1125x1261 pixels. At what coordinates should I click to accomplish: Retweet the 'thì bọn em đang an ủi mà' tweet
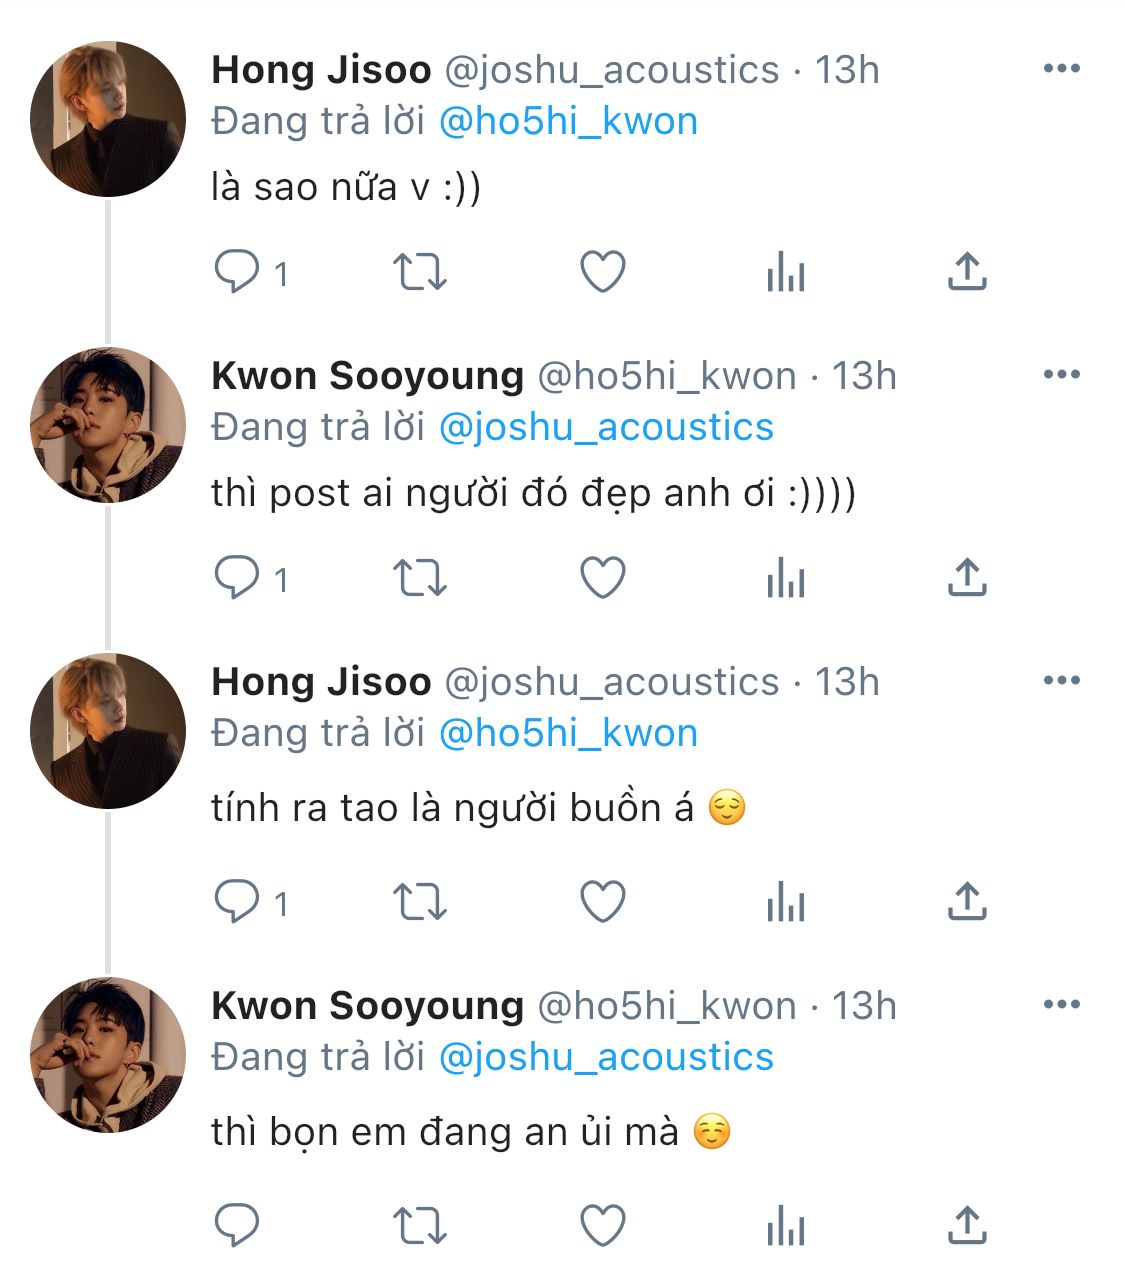(x=419, y=1227)
